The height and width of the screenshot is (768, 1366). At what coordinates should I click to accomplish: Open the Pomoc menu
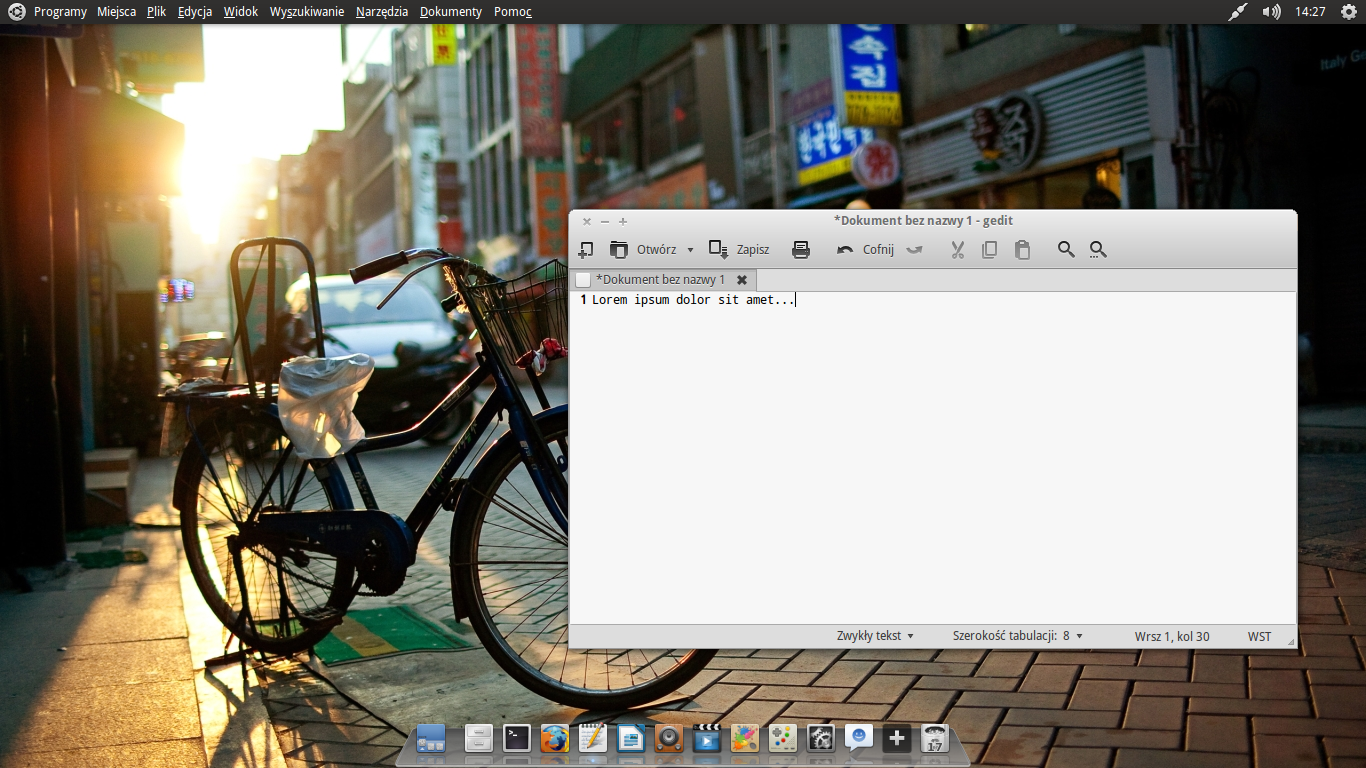click(513, 12)
